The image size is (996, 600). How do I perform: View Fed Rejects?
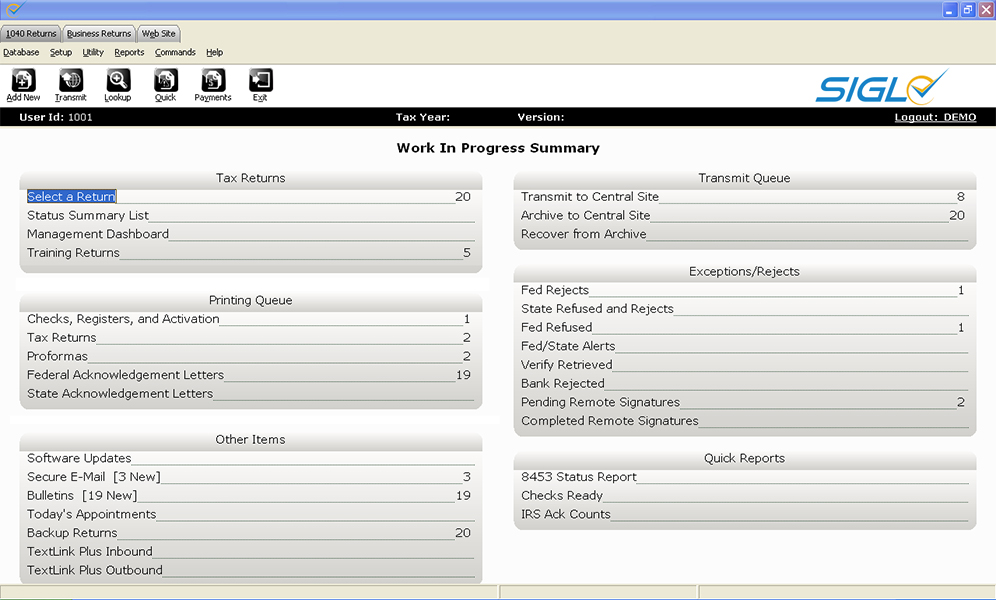tap(555, 290)
